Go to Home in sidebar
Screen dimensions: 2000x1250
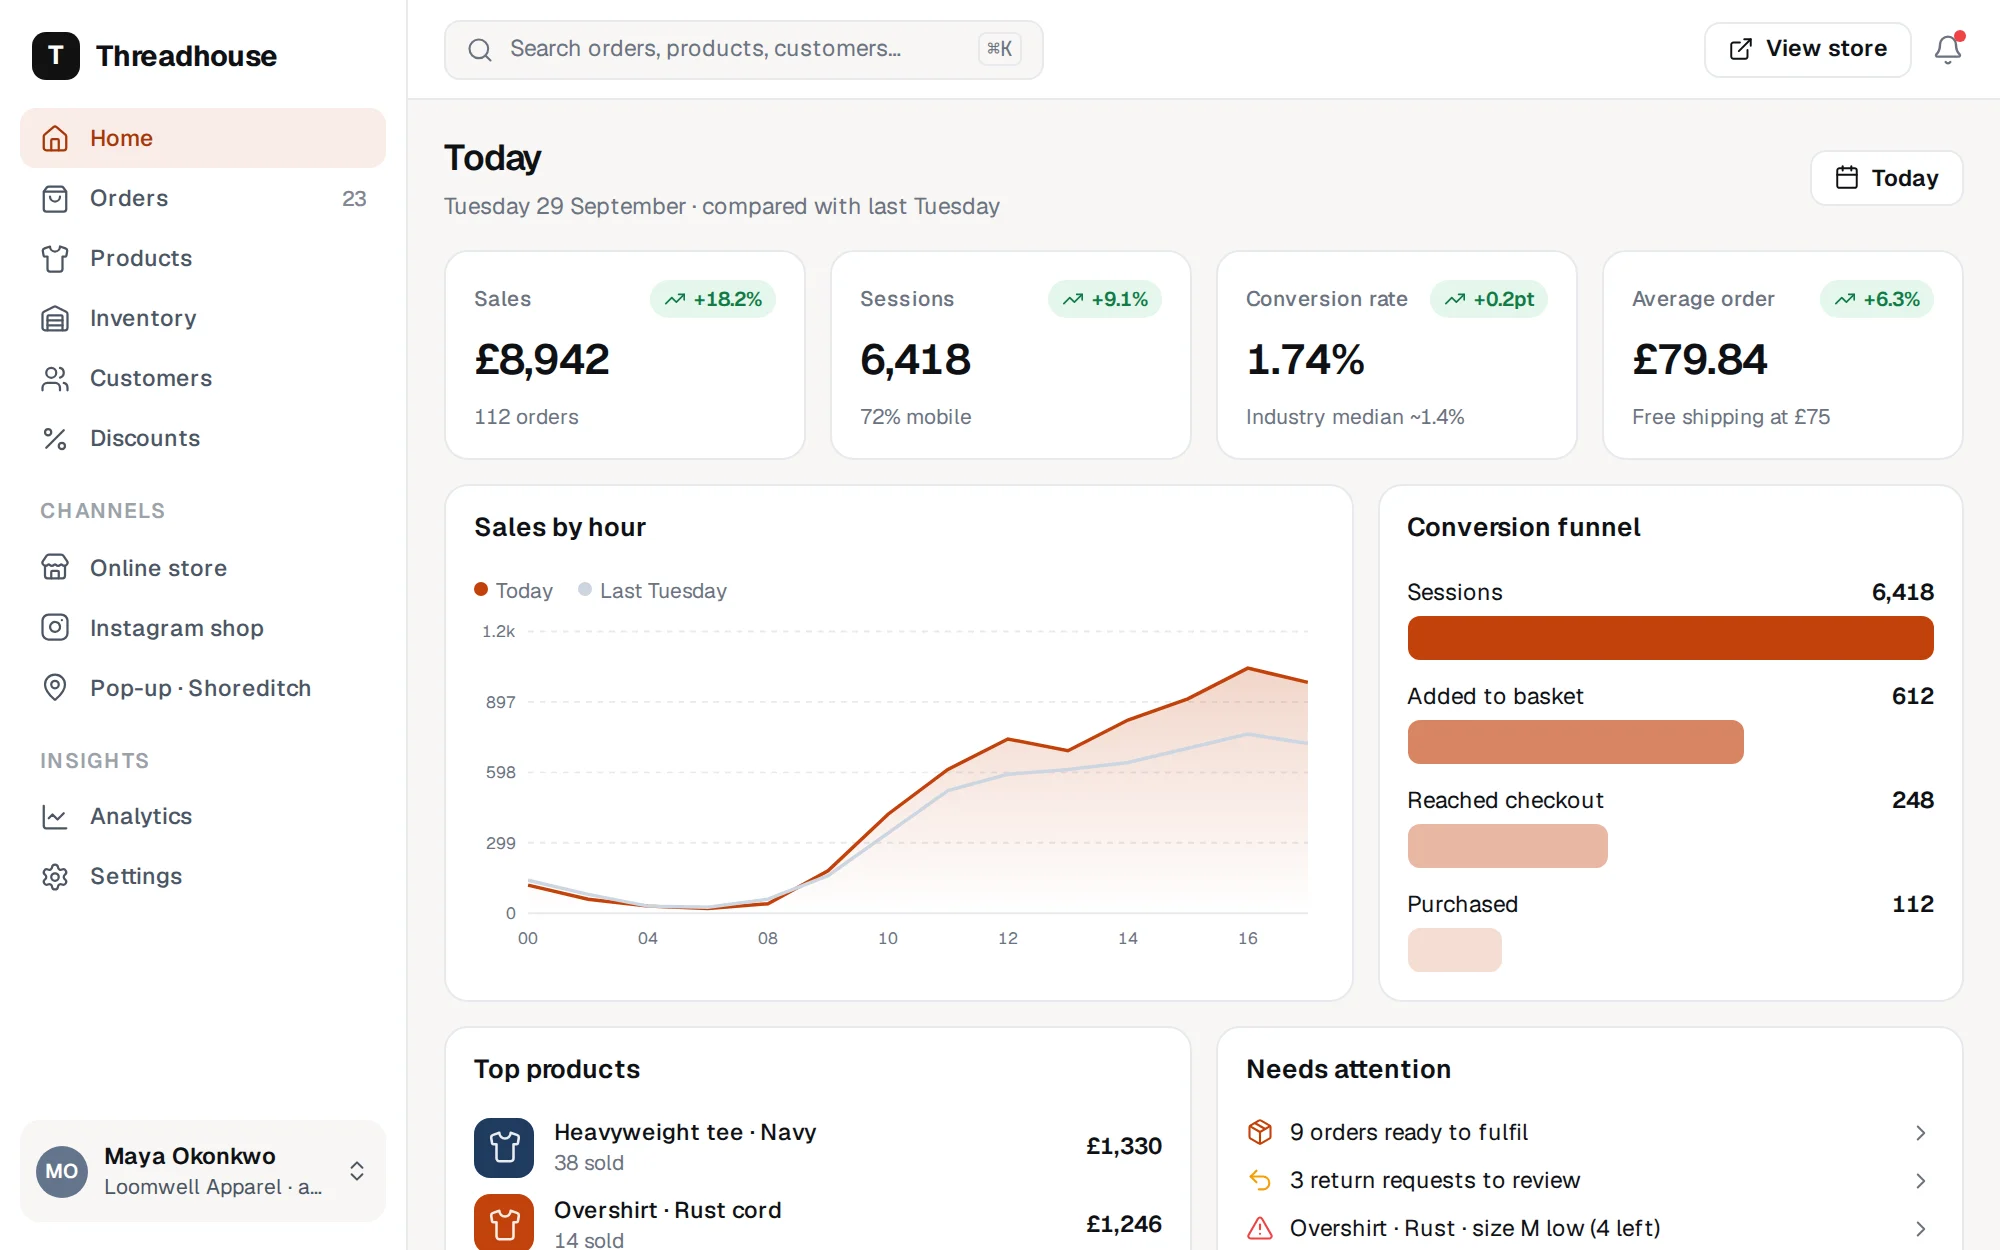203,138
